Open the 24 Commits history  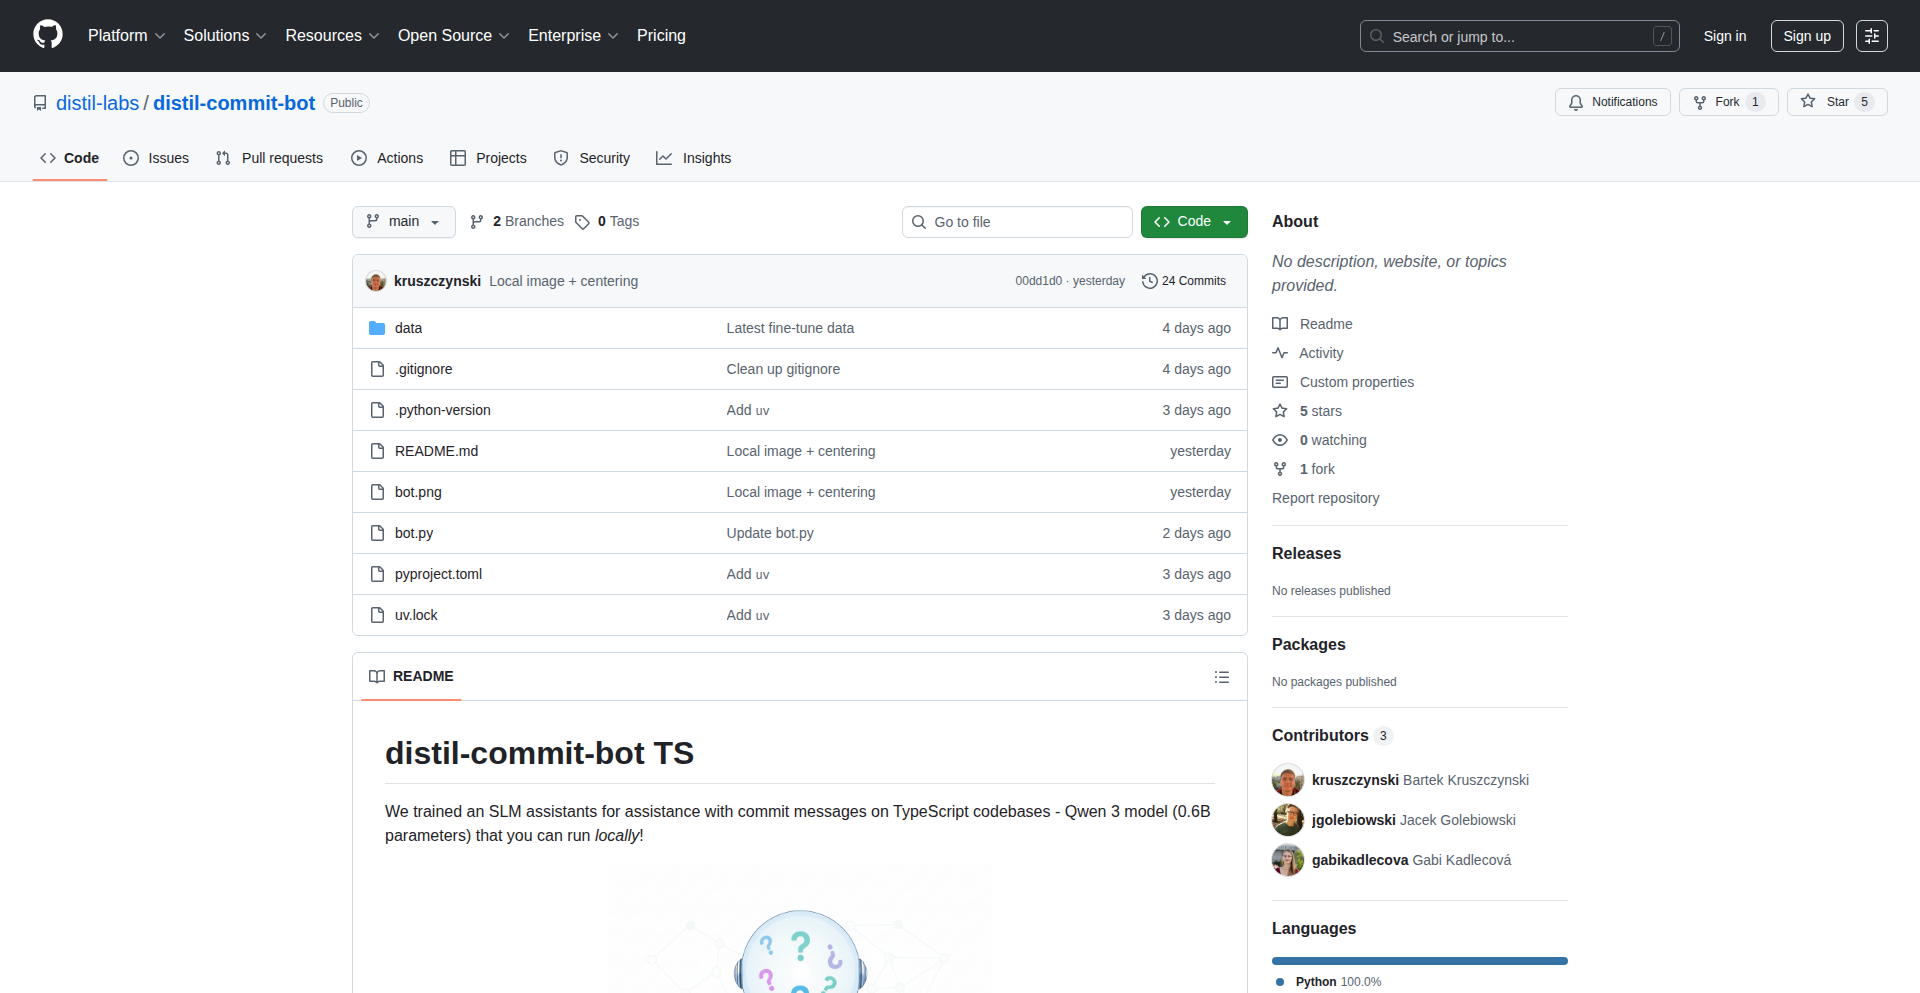click(x=1184, y=281)
